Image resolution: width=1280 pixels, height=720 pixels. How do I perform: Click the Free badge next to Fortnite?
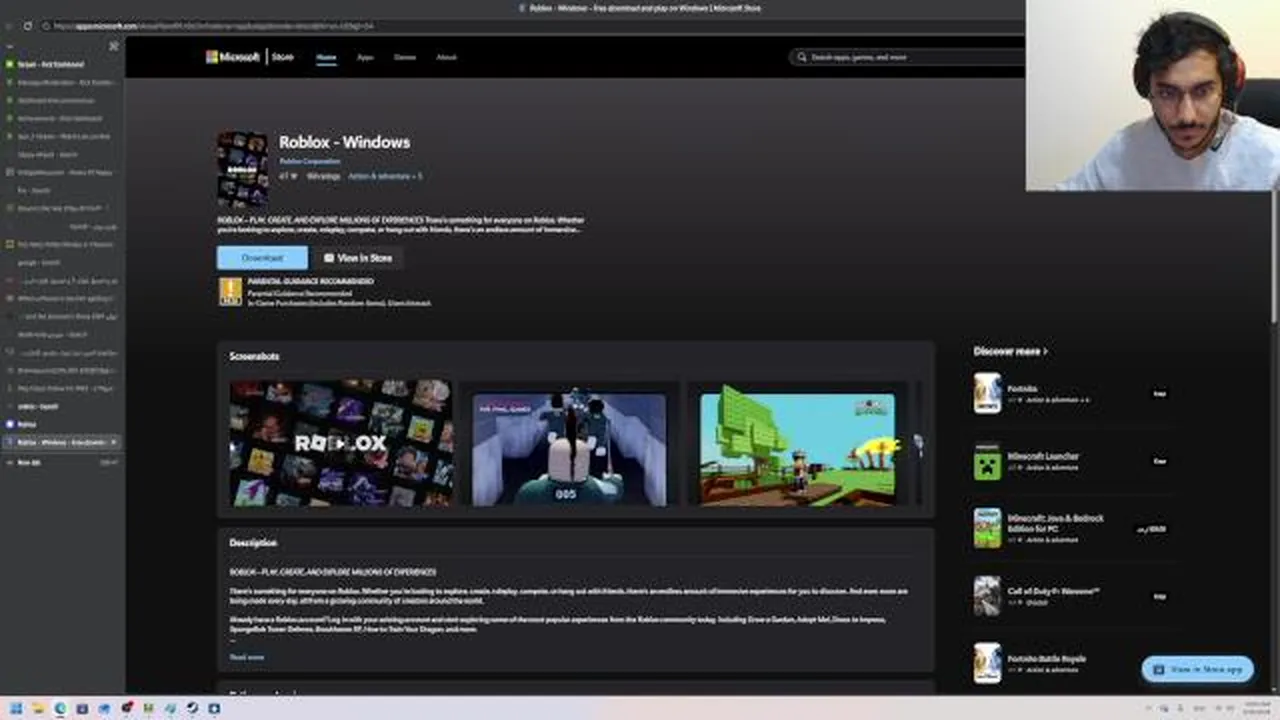tap(1159, 394)
